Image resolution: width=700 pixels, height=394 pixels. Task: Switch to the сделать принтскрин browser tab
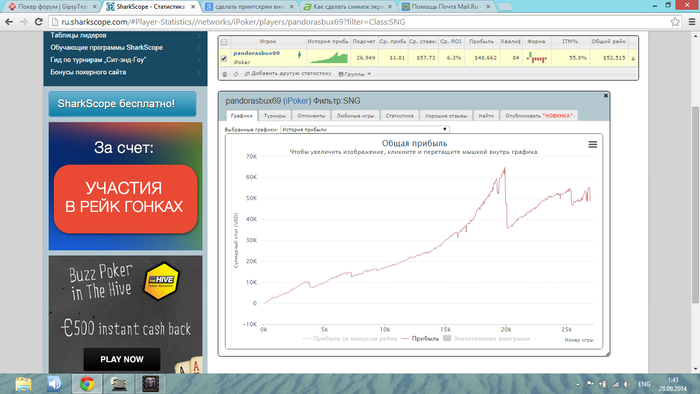pos(250,7)
